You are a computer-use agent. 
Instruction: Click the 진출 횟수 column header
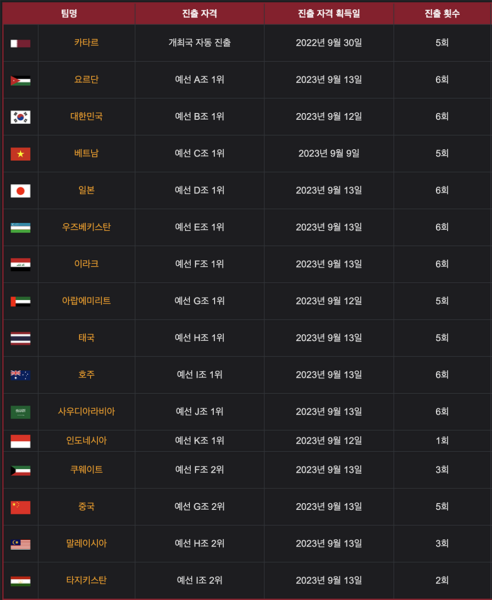pos(442,13)
